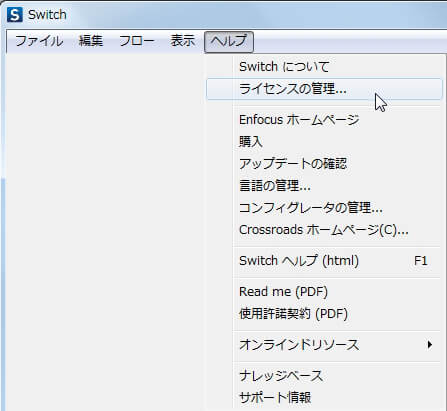
Task: Open the 編集 menu
Action: coord(91,41)
